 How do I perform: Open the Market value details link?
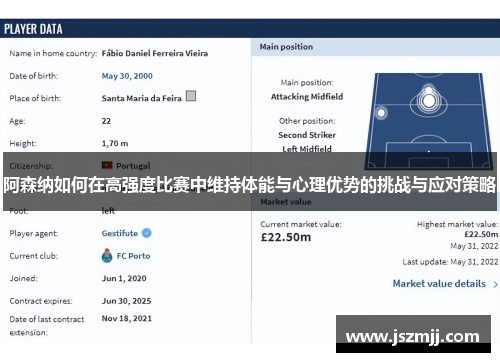pos(439,284)
